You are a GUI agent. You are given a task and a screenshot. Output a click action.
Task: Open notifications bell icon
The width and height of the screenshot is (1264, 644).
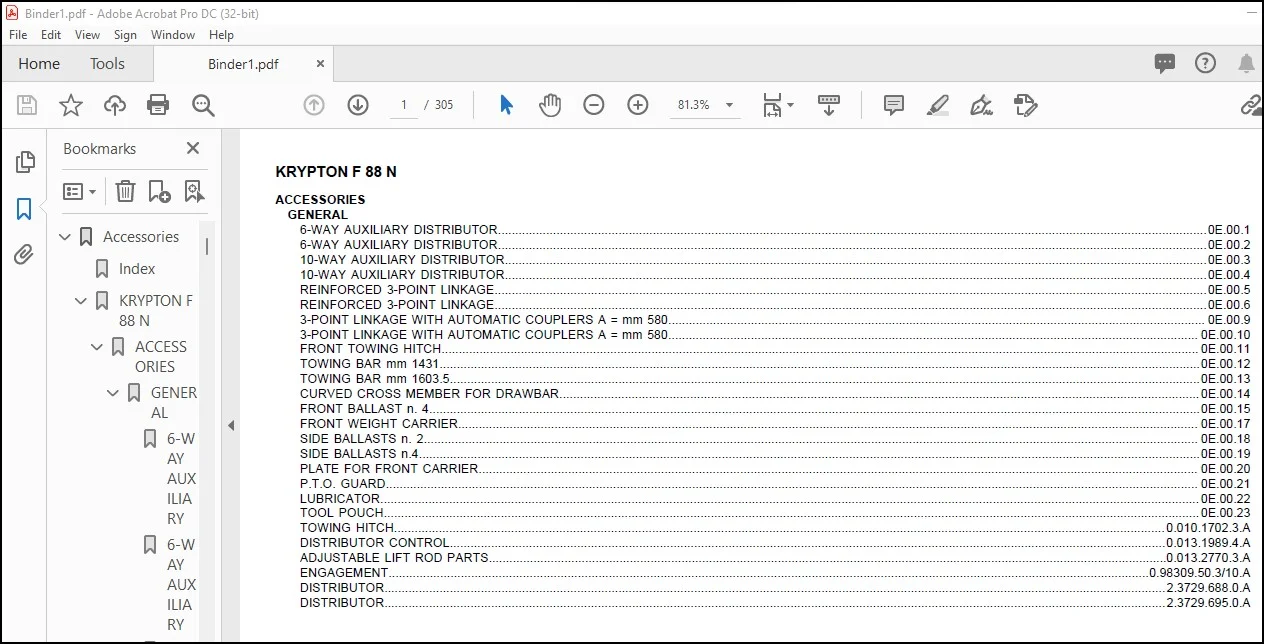click(x=1246, y=63)
